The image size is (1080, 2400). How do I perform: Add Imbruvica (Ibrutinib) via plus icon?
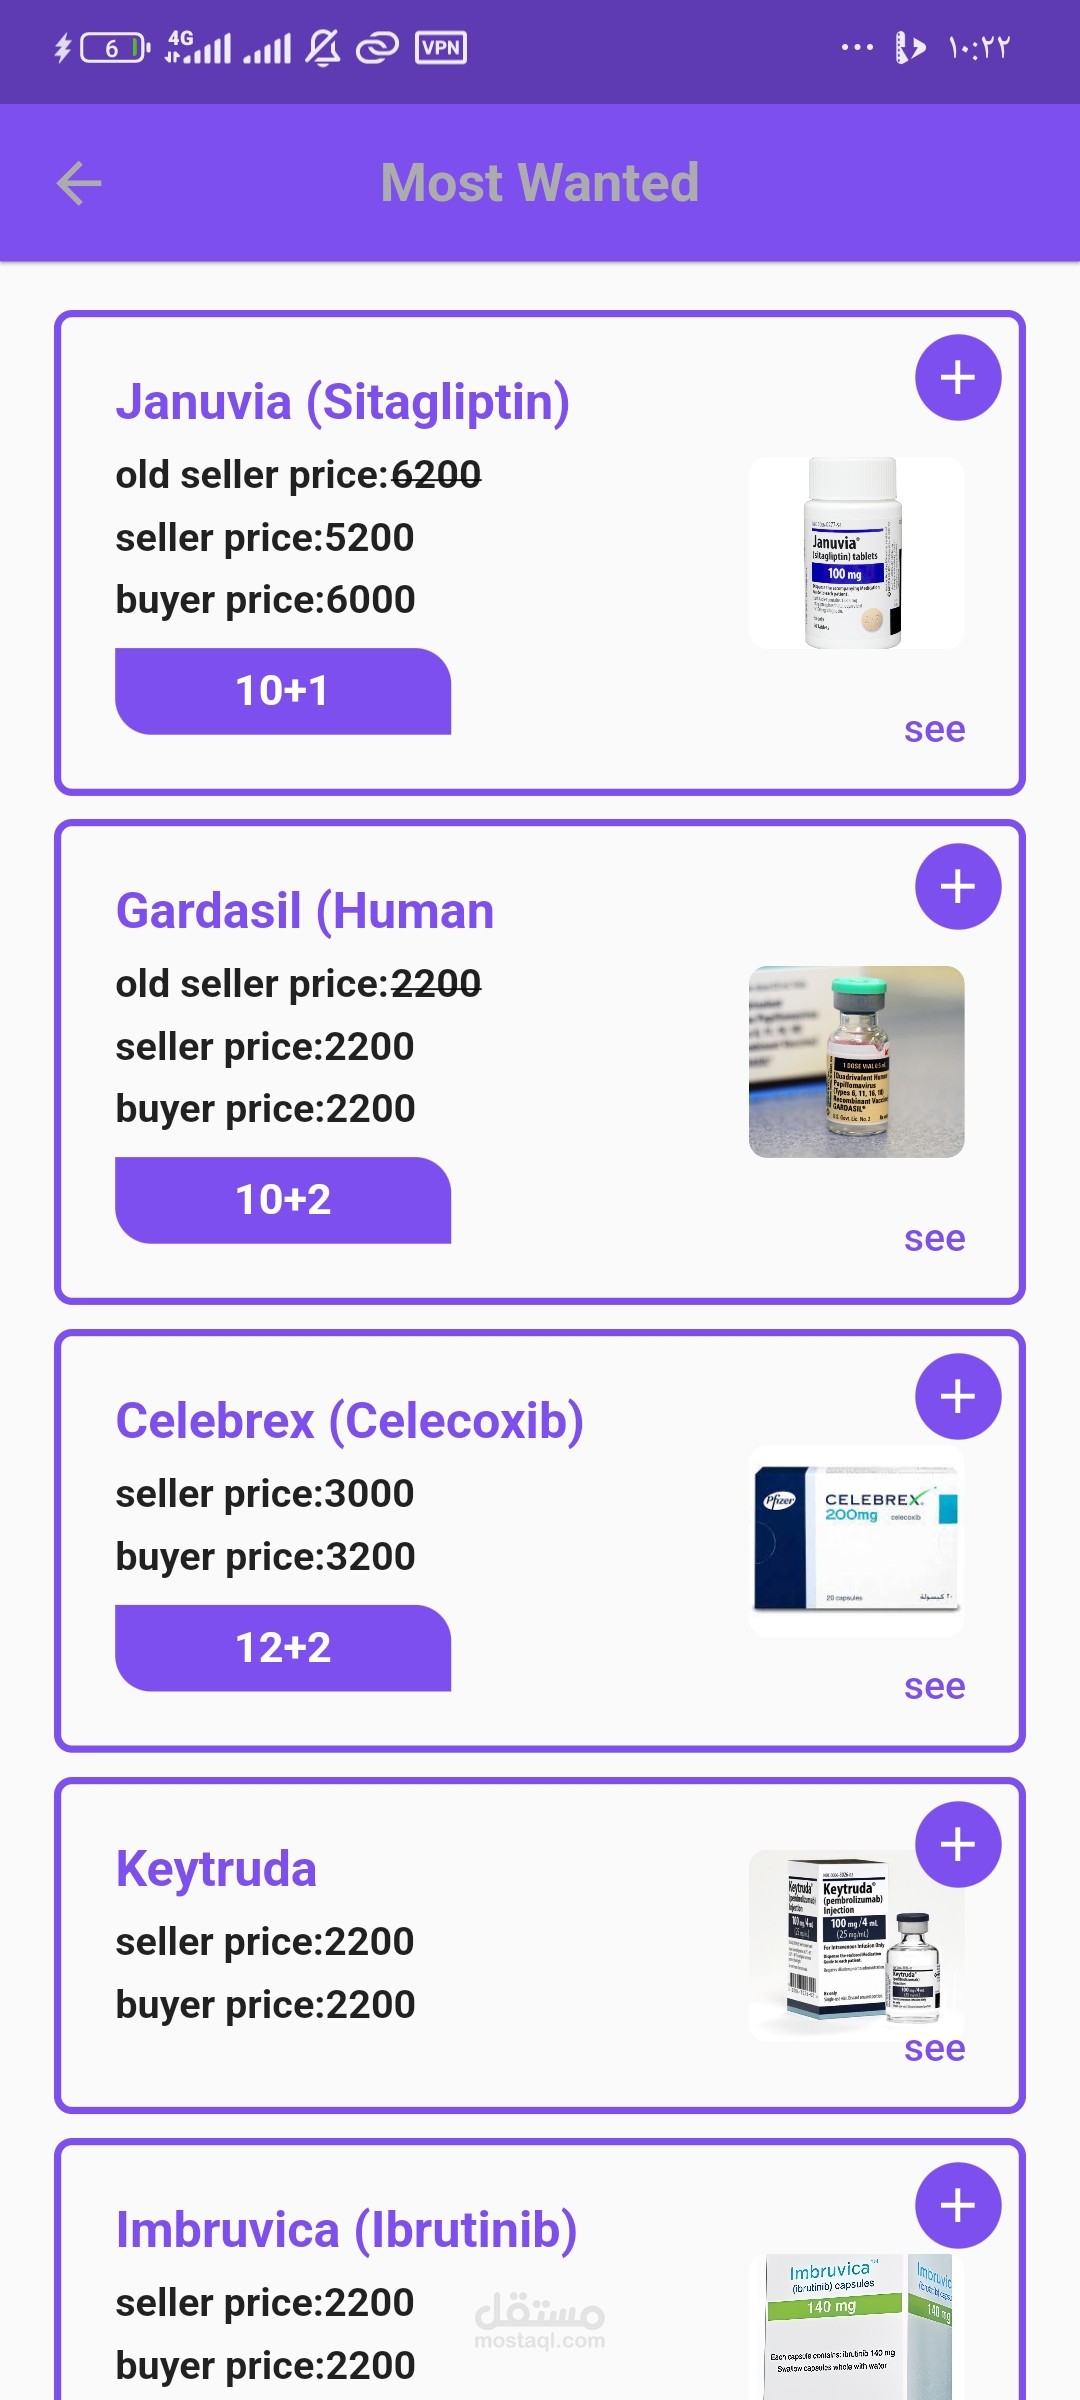(957, 2206)
